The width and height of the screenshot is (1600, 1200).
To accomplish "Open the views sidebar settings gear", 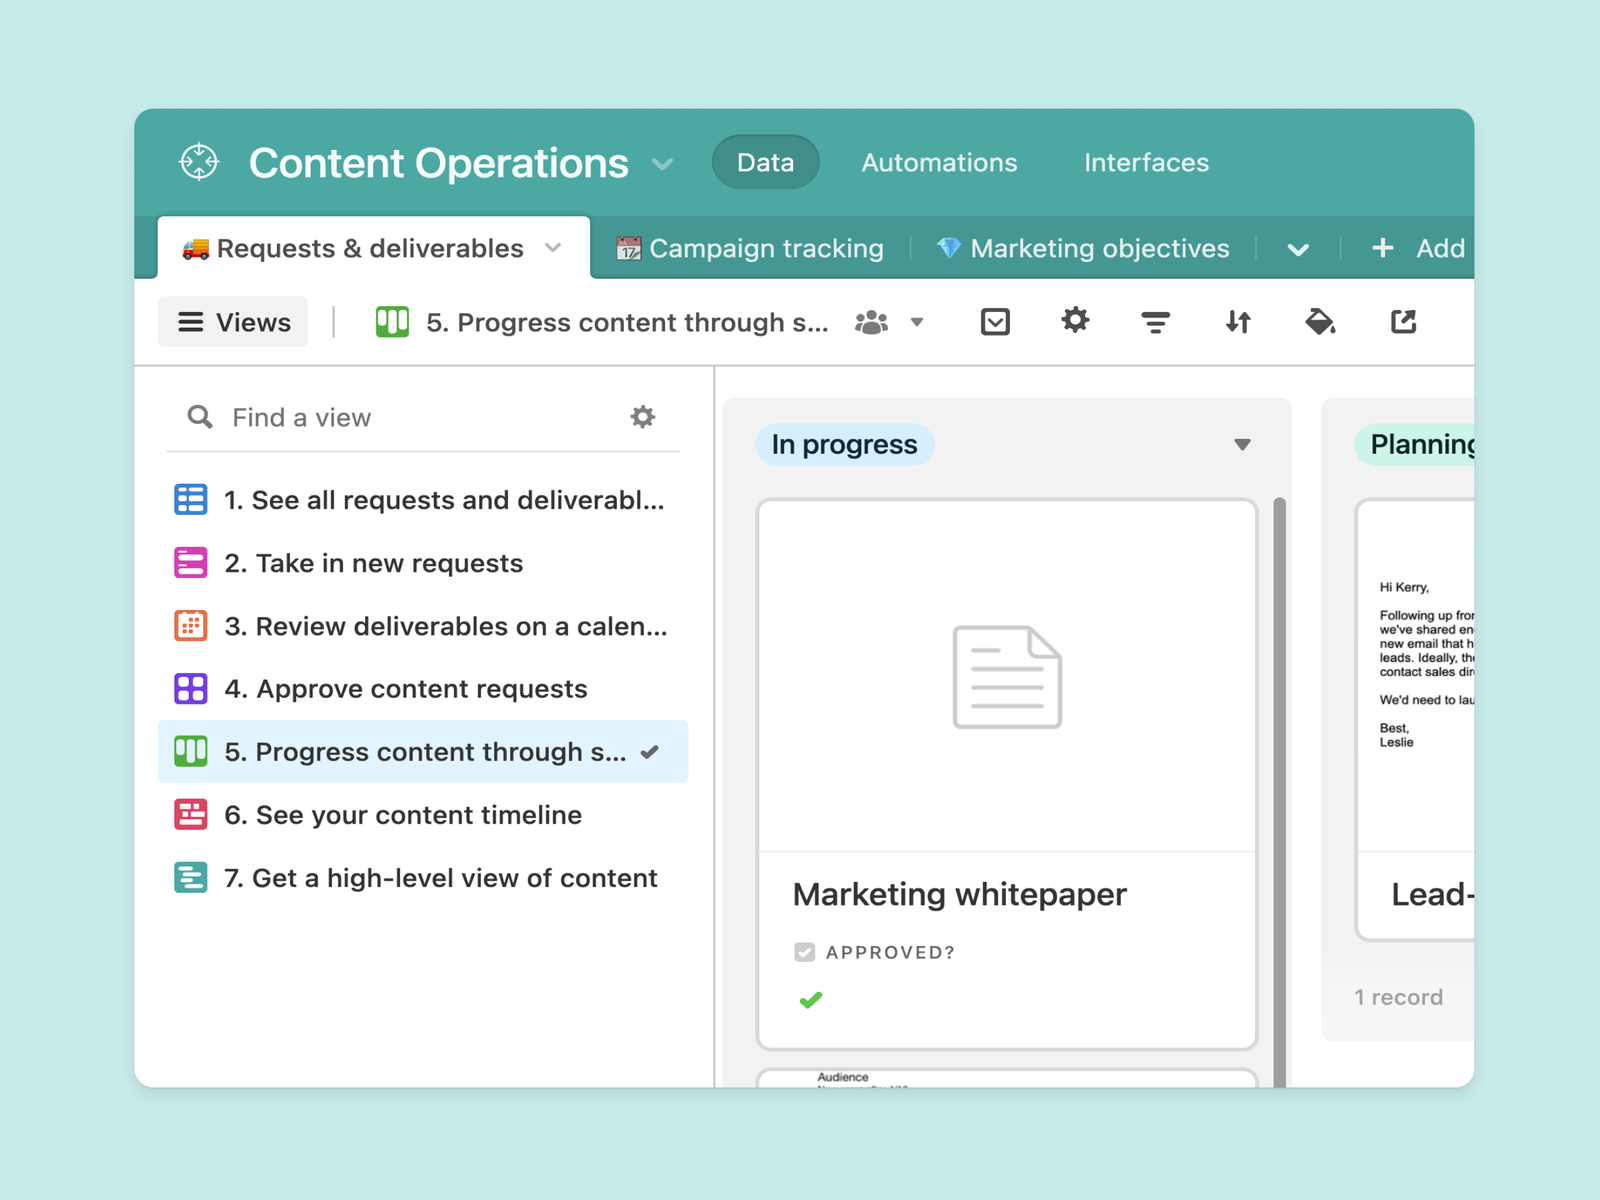I will pos(643,416).
